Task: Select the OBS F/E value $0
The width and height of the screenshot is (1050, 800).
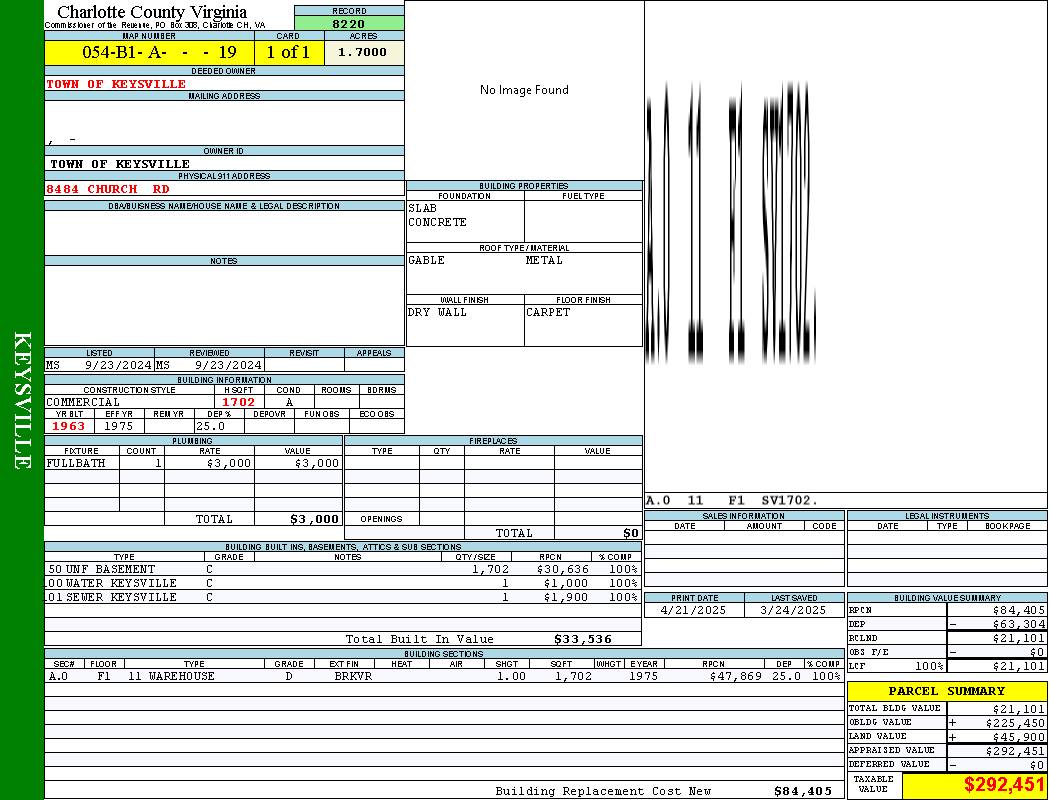Action: (x=1037, y=652)
